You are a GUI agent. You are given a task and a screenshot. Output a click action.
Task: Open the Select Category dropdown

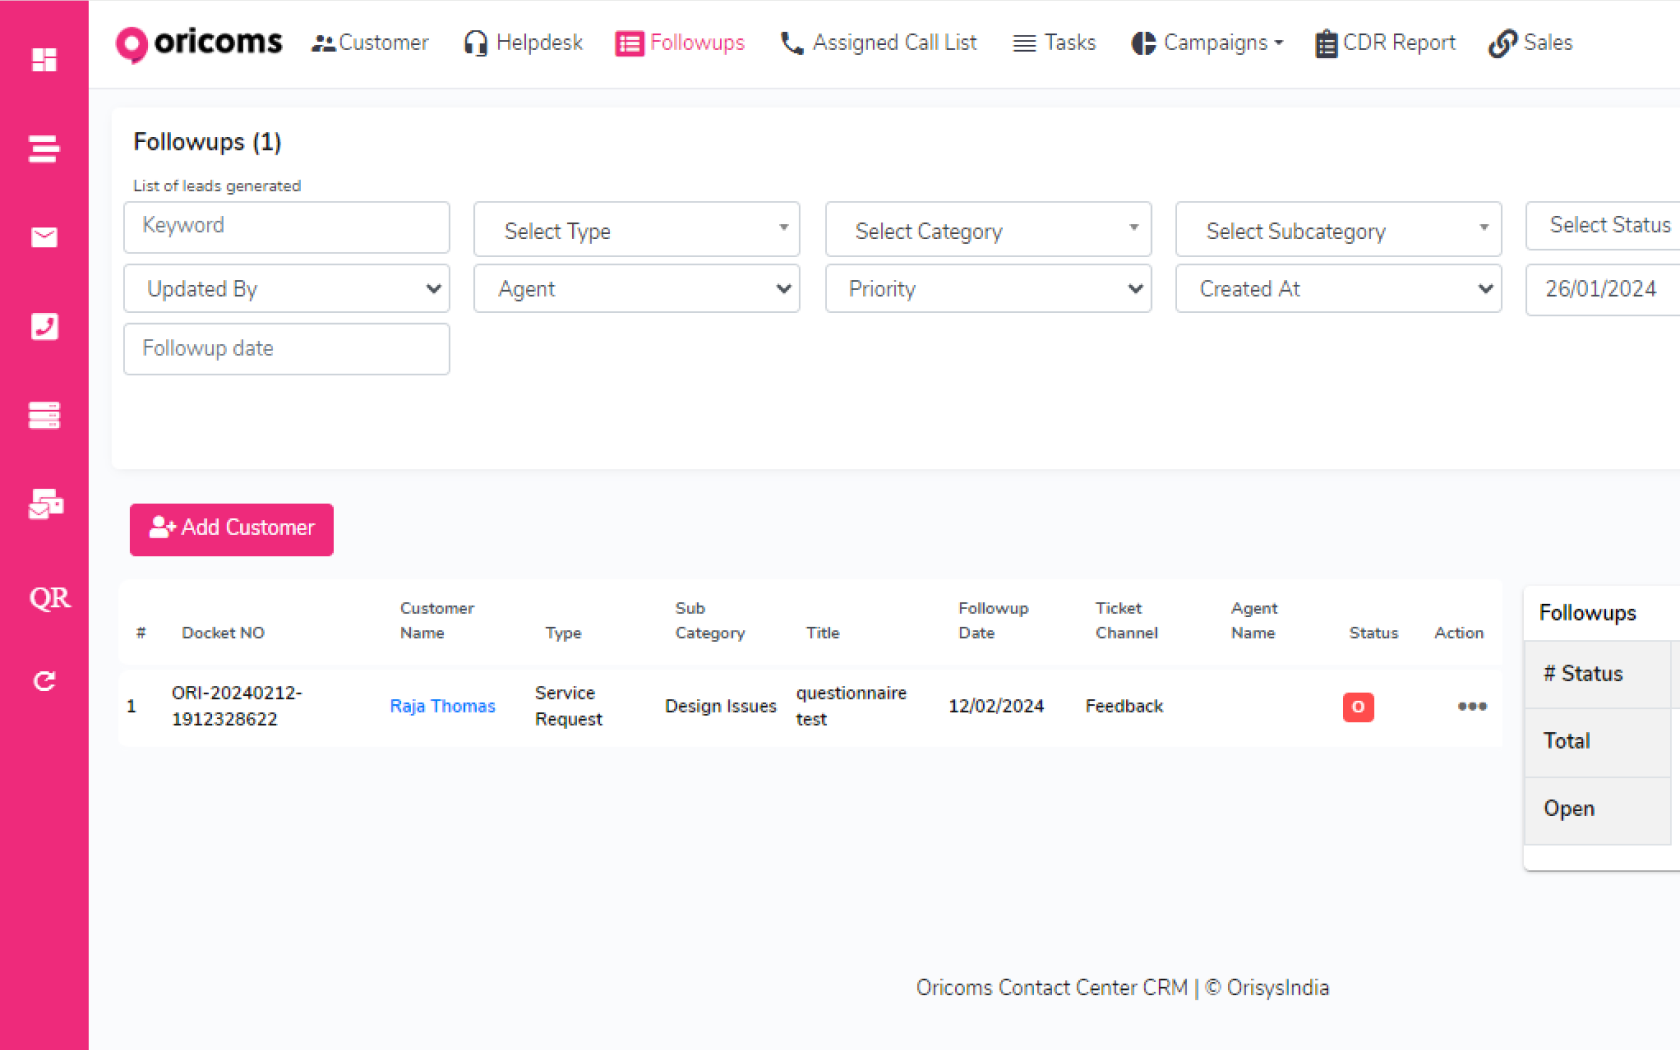[987, 231]
